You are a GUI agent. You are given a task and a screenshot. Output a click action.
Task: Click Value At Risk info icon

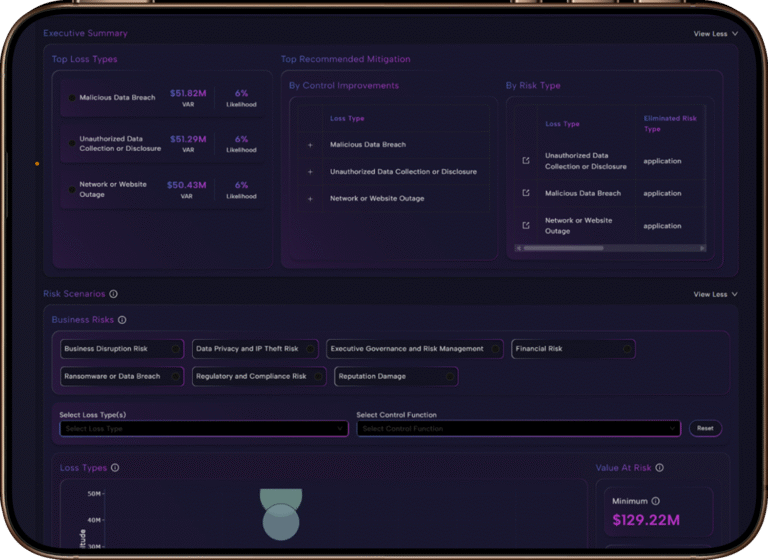(x=659, y=468)
